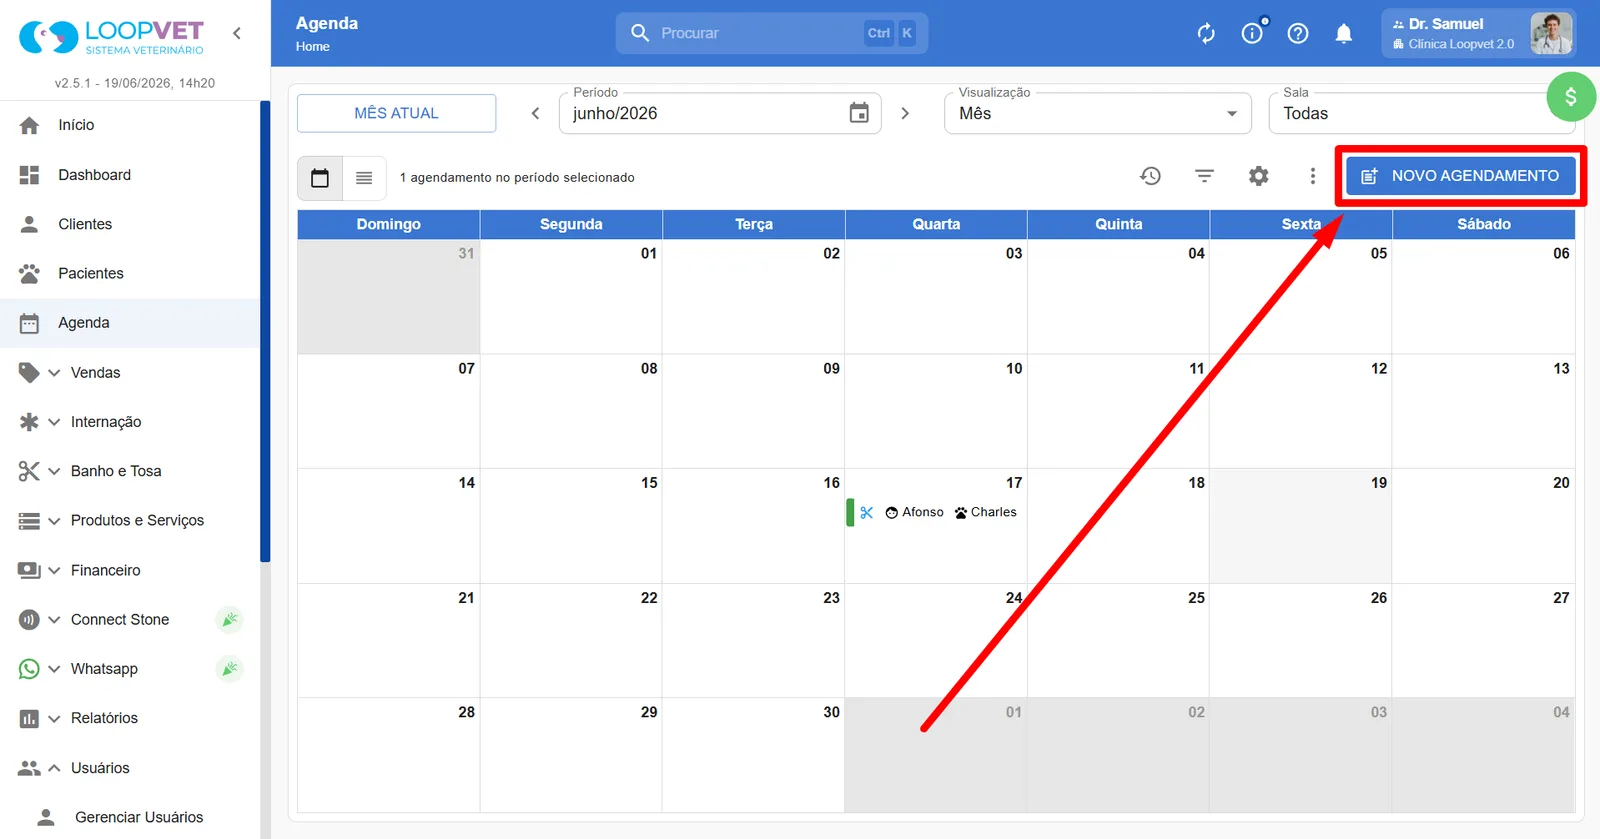
Task: Open the Visualização Mês dropdown
Action: (x=1097, y=113)
